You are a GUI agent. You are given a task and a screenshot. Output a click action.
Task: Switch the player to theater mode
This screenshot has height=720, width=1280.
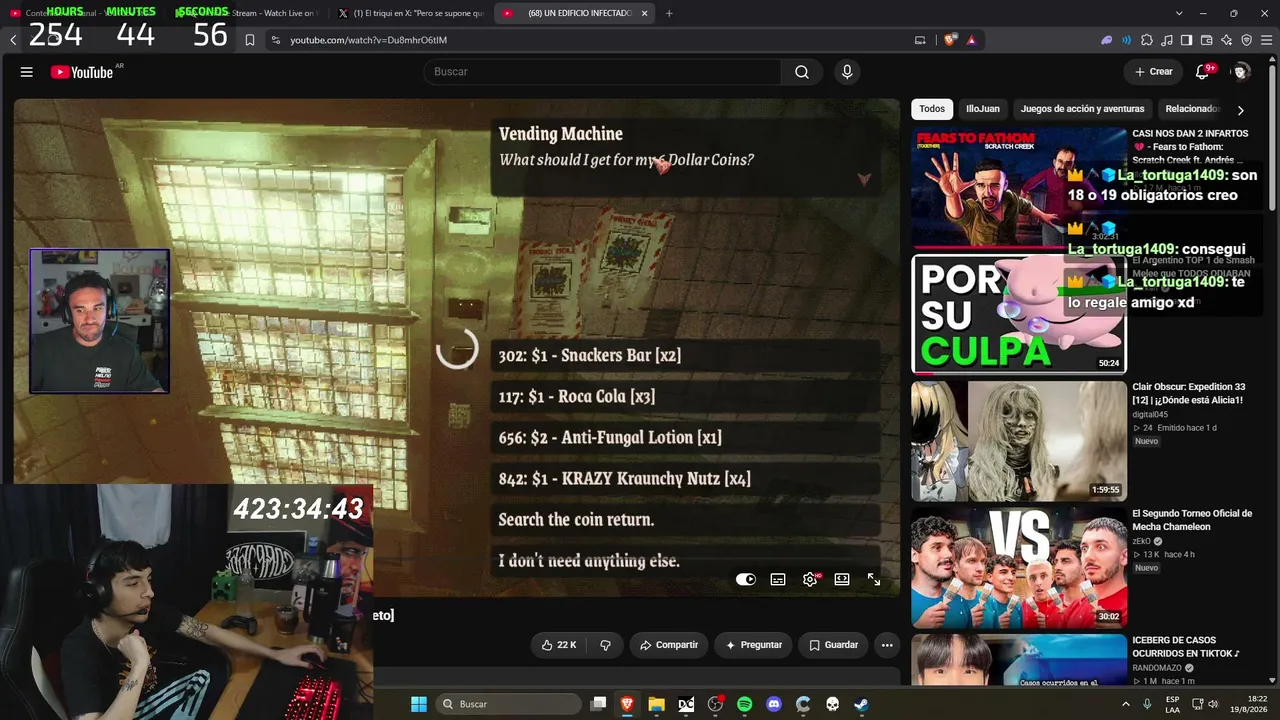842,579
